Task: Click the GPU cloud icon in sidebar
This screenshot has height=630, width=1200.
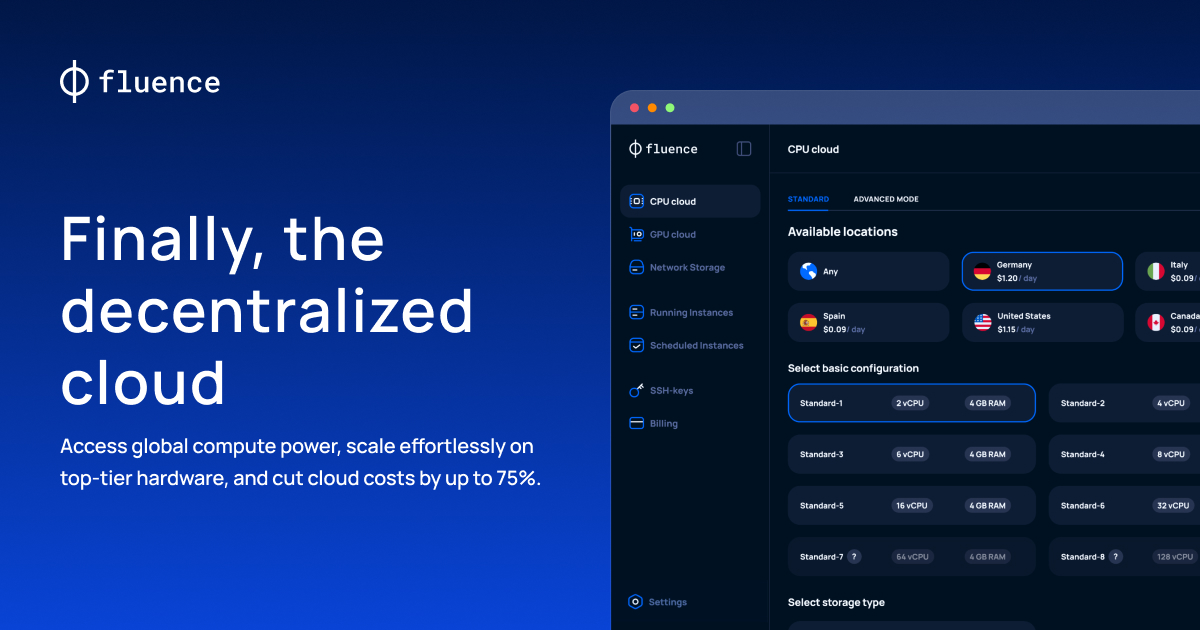Action: click(636, 234)
